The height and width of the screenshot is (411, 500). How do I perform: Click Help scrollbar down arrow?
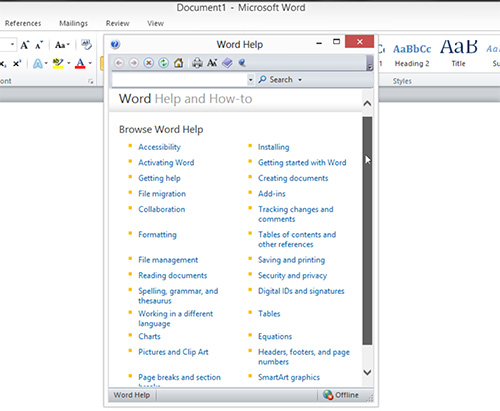[367, 372]
